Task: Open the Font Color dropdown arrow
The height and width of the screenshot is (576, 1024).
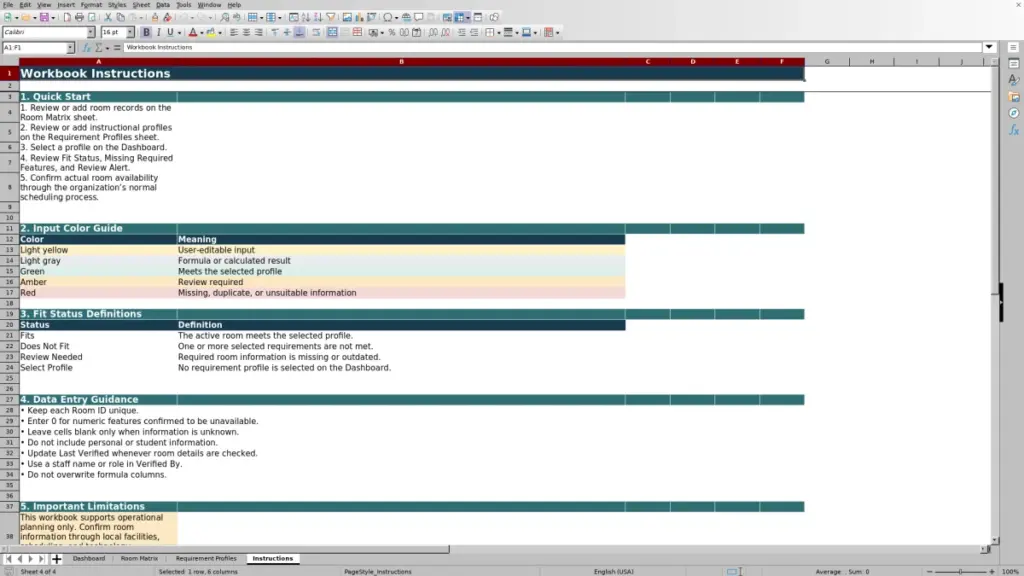Action: point(201,33)
